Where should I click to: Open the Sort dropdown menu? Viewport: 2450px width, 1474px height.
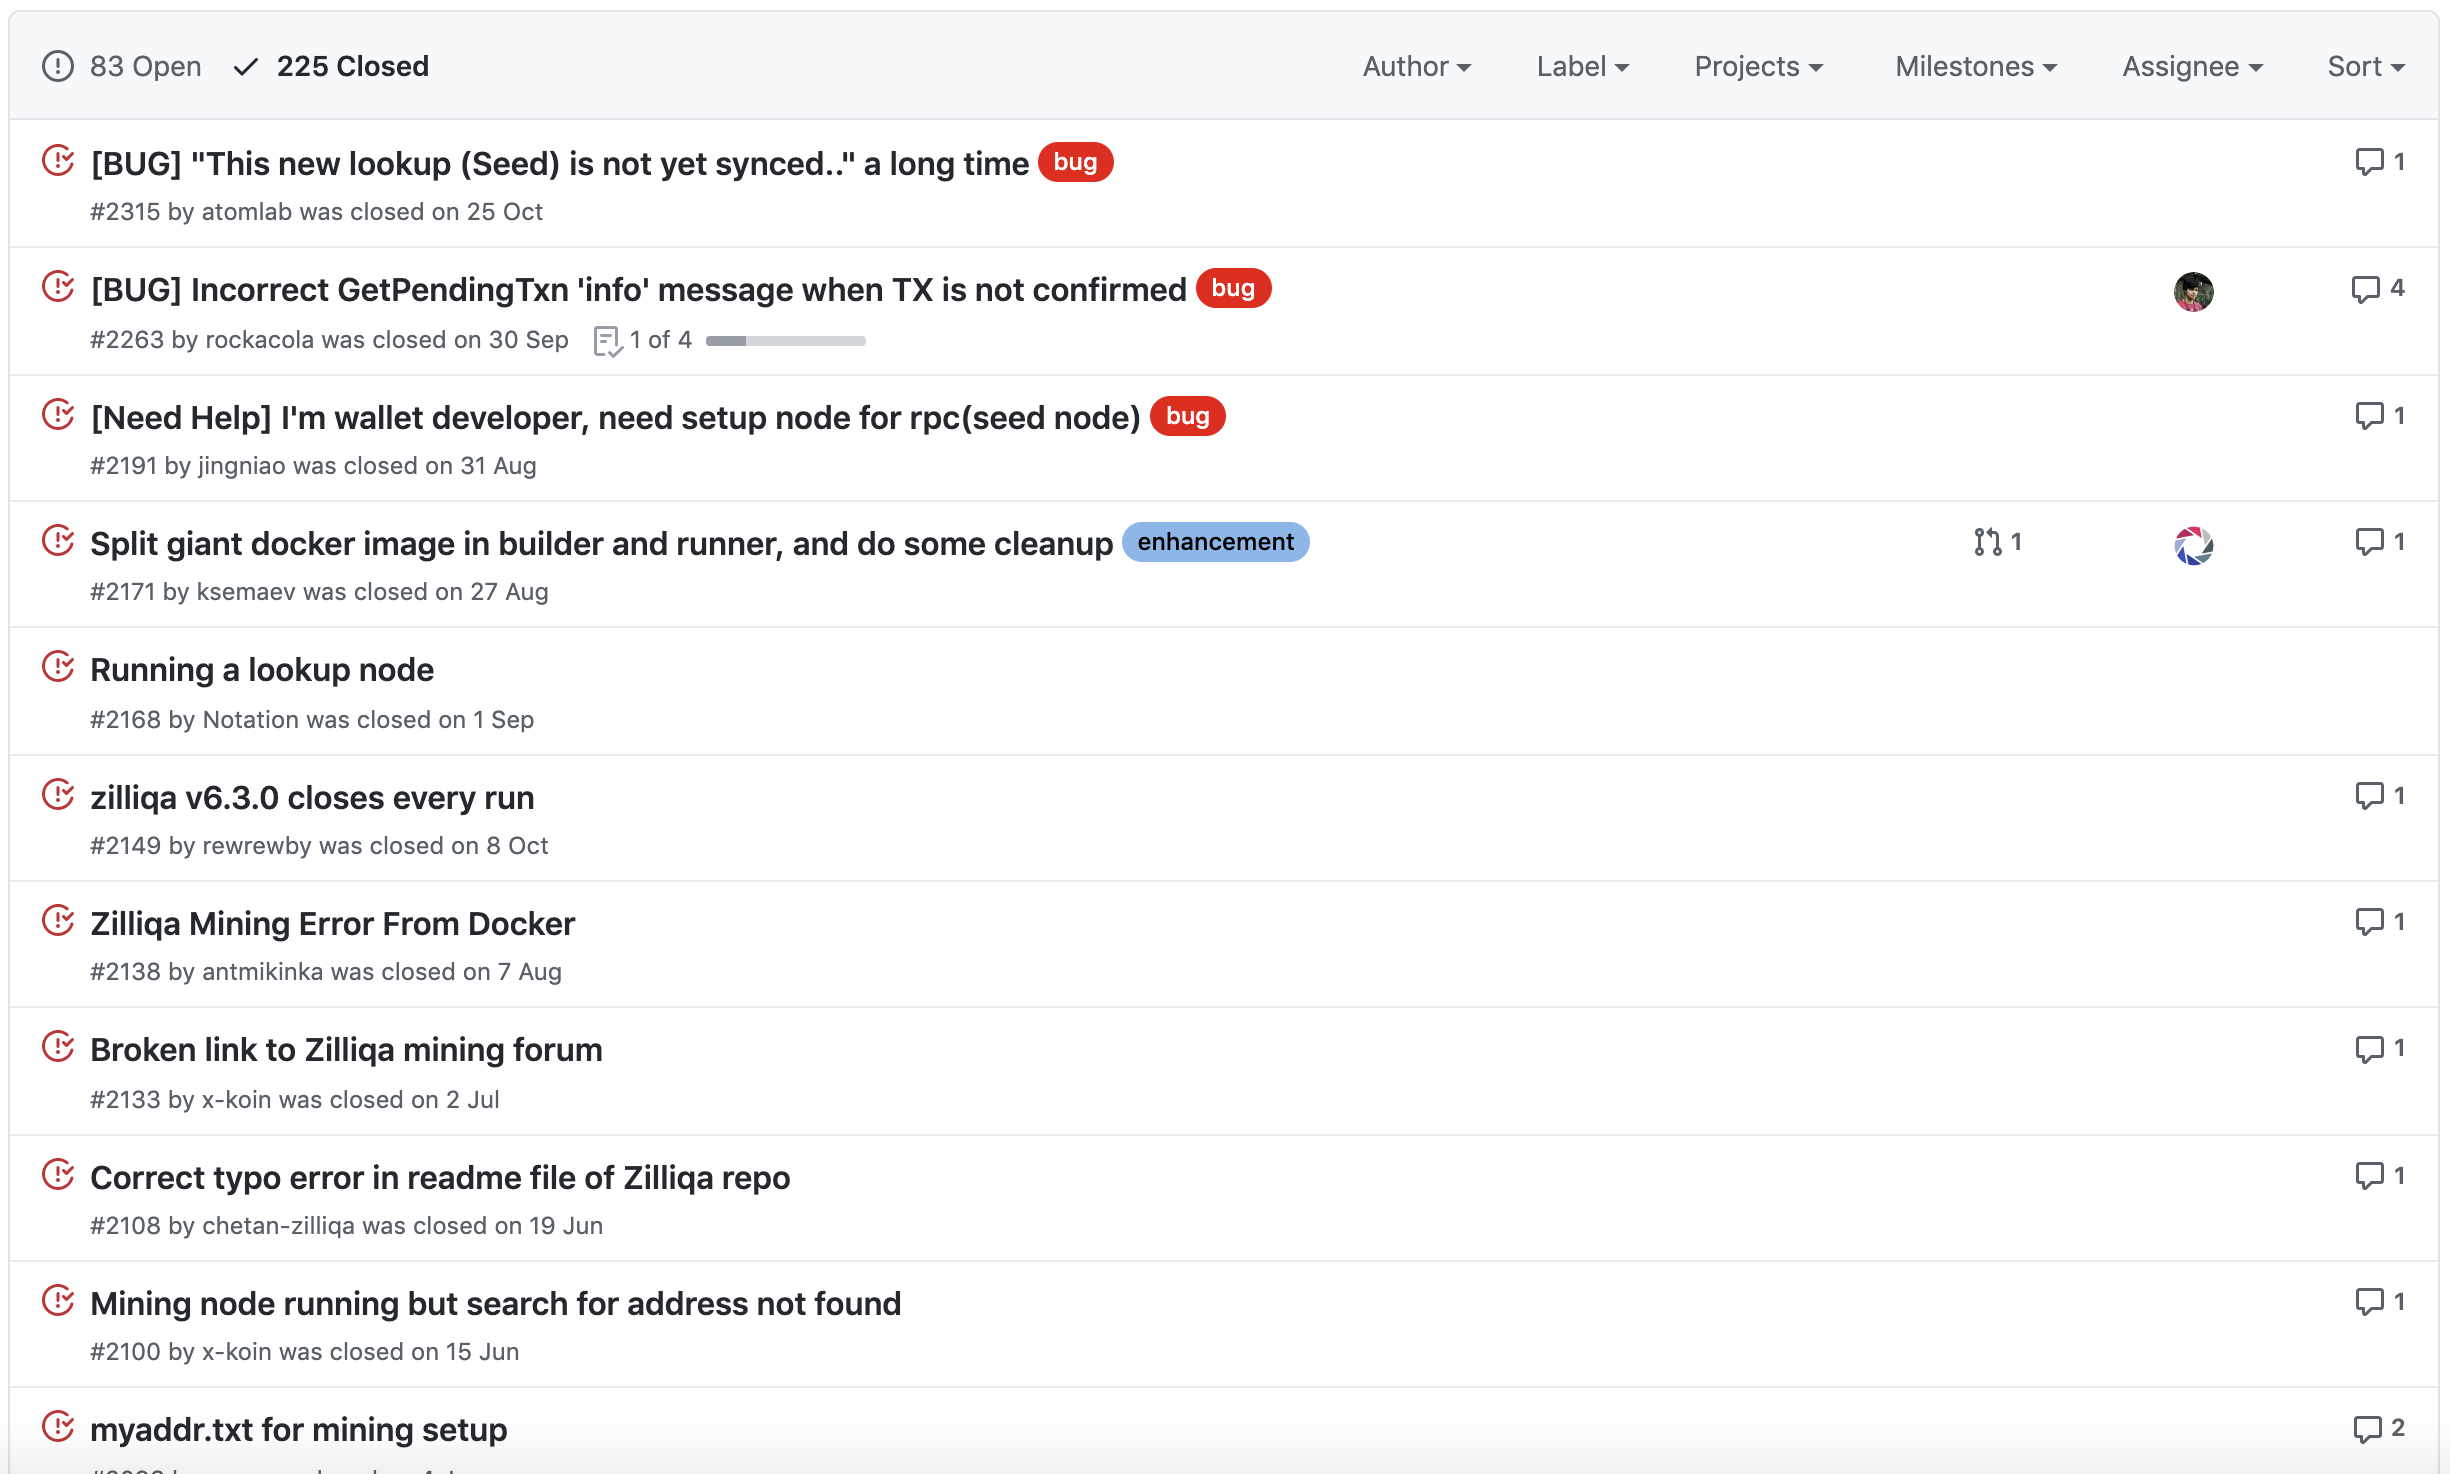tap(2365, 66)
